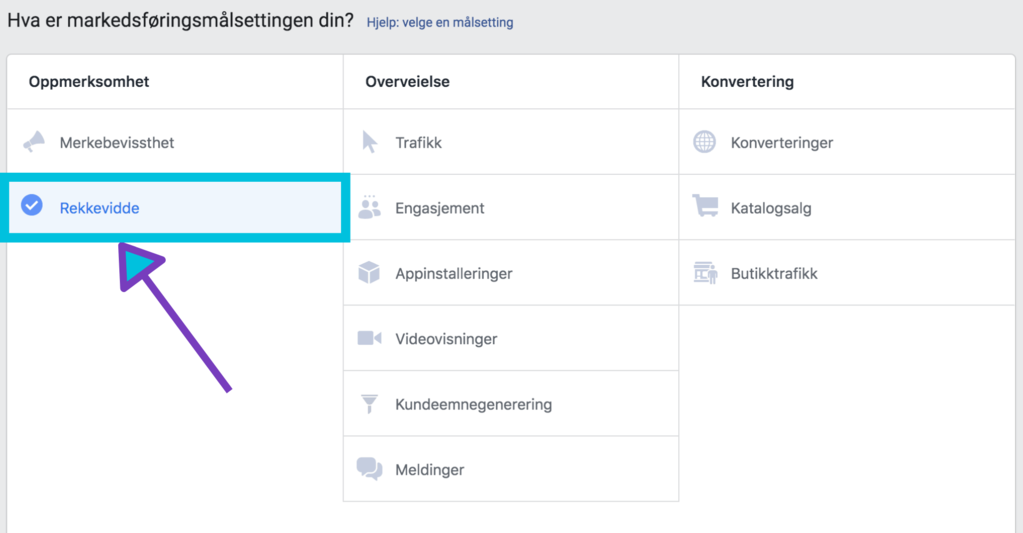Click the Rekkevidde objective label
The width and height of the screenshot is (1023, 533).
(x=99, y=208)
